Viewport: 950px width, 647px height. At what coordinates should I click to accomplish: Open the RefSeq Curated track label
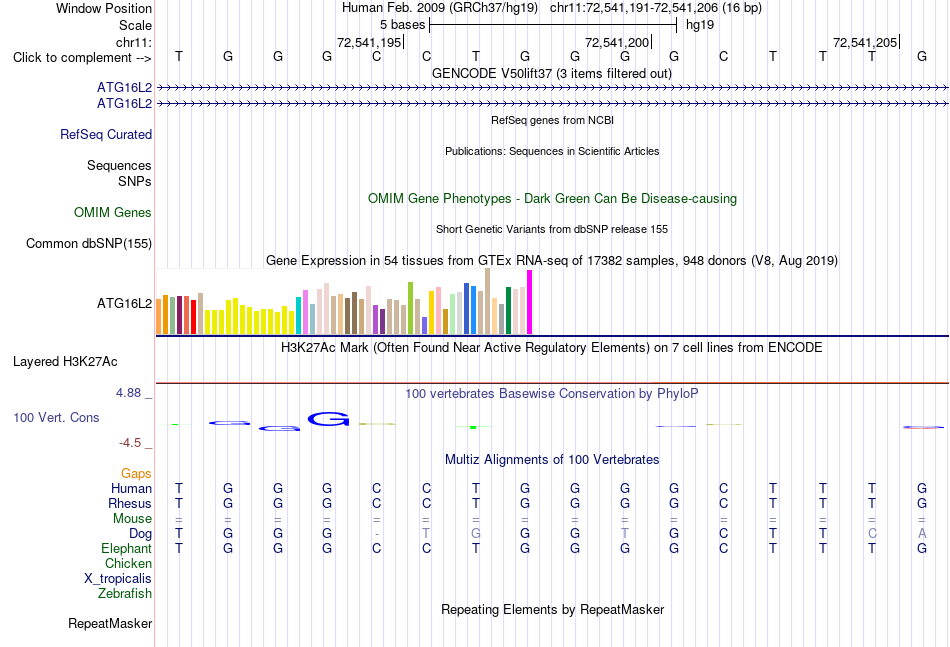pyautogui.click(x=105, y=134)
